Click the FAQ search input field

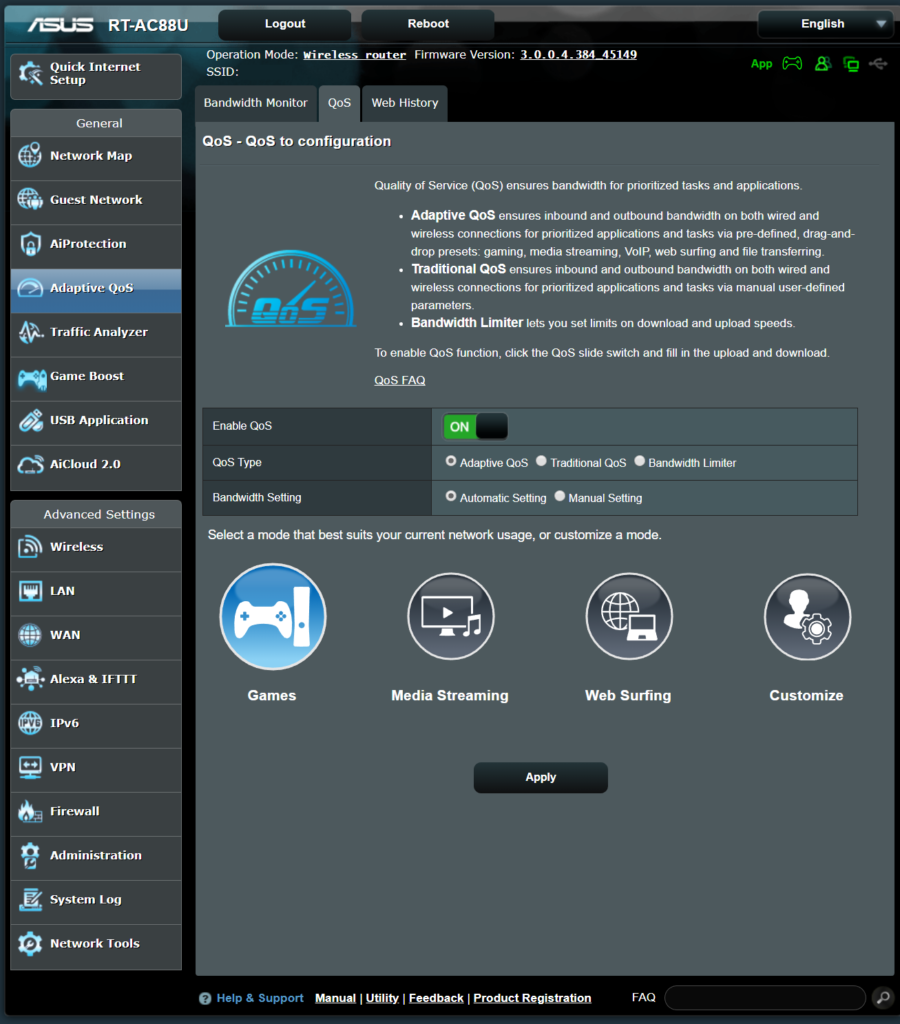(x=764, y=997)
